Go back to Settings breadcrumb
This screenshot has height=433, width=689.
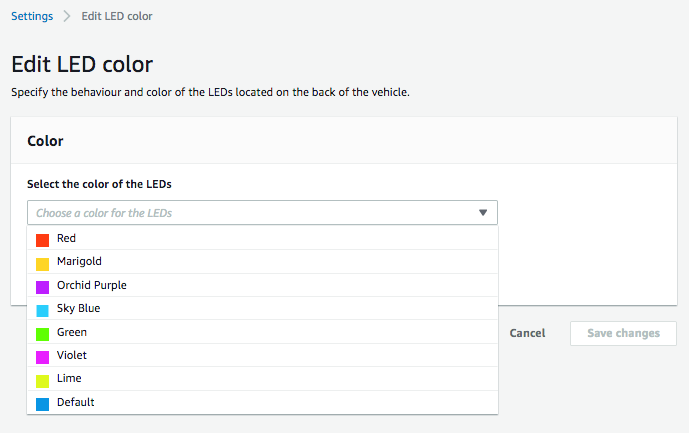31,17
